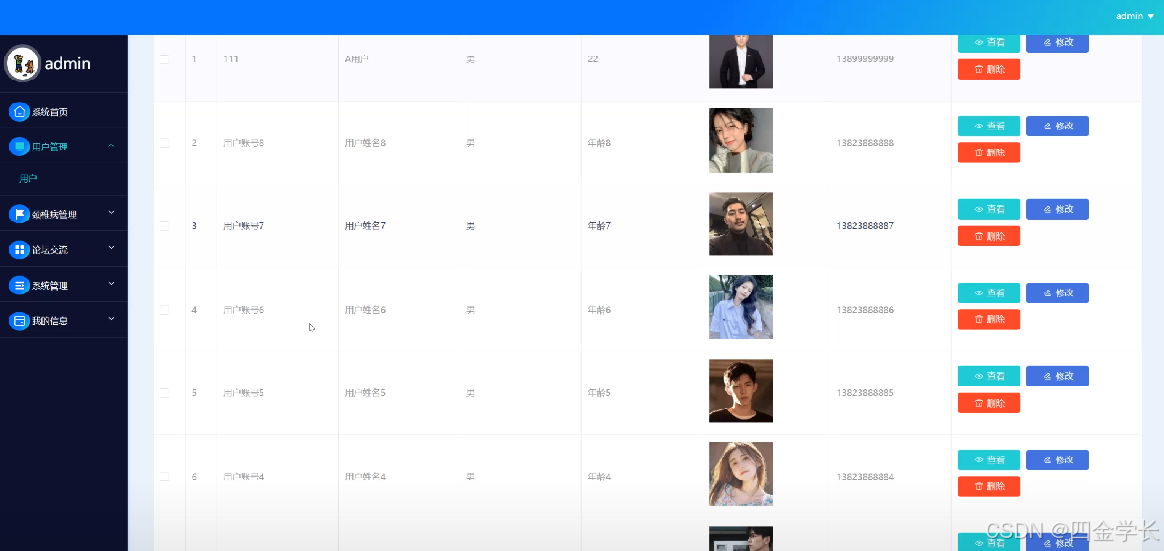This screenshot has width=1164, height=551.
Task: Click 删除 for the 用户账号8 row
Action: [x=989, y=152]
